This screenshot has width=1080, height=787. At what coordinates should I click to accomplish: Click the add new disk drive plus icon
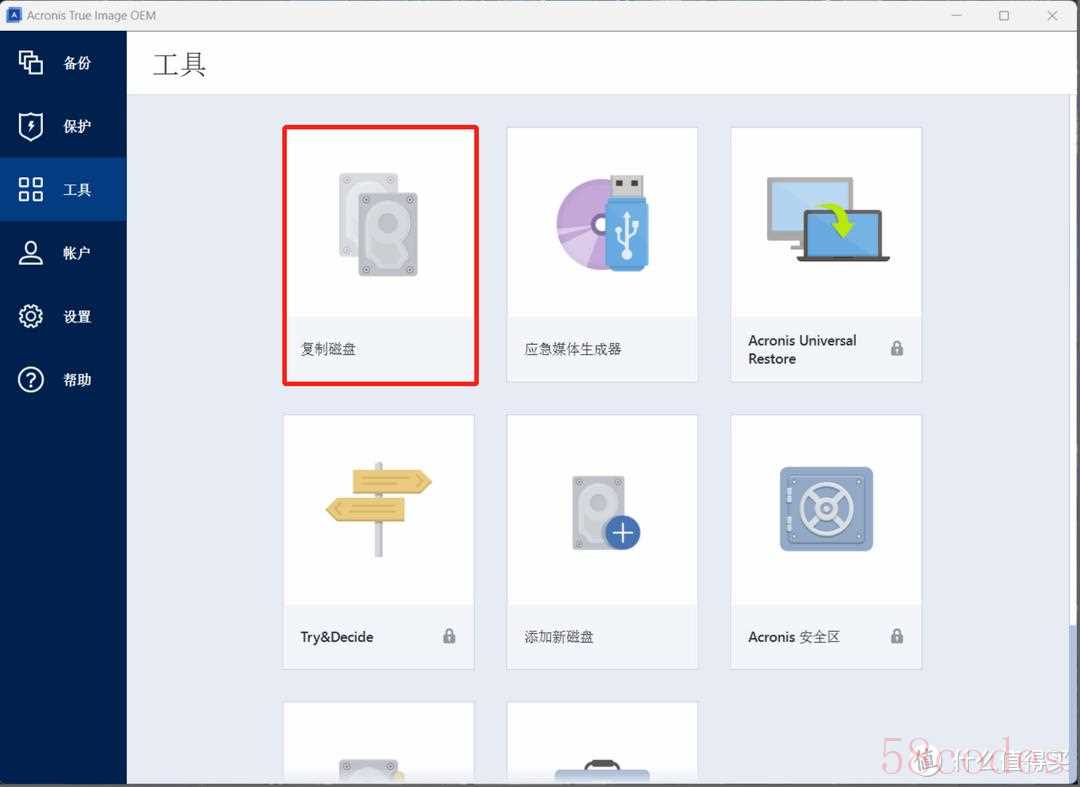pyautogui.click(x=606, y=513)
